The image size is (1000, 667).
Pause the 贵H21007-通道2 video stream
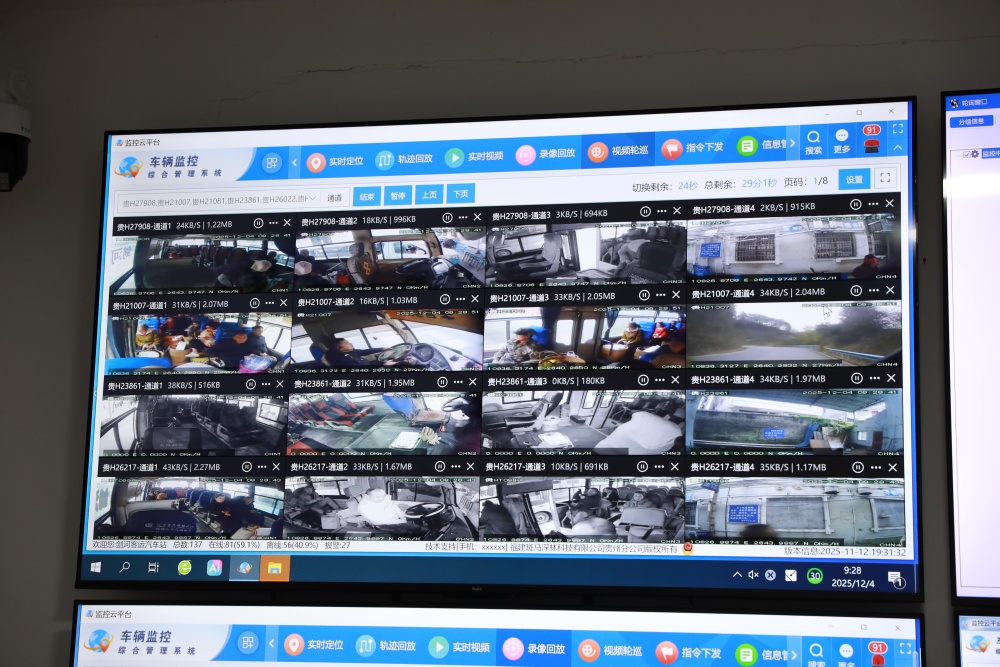(443, 298)
